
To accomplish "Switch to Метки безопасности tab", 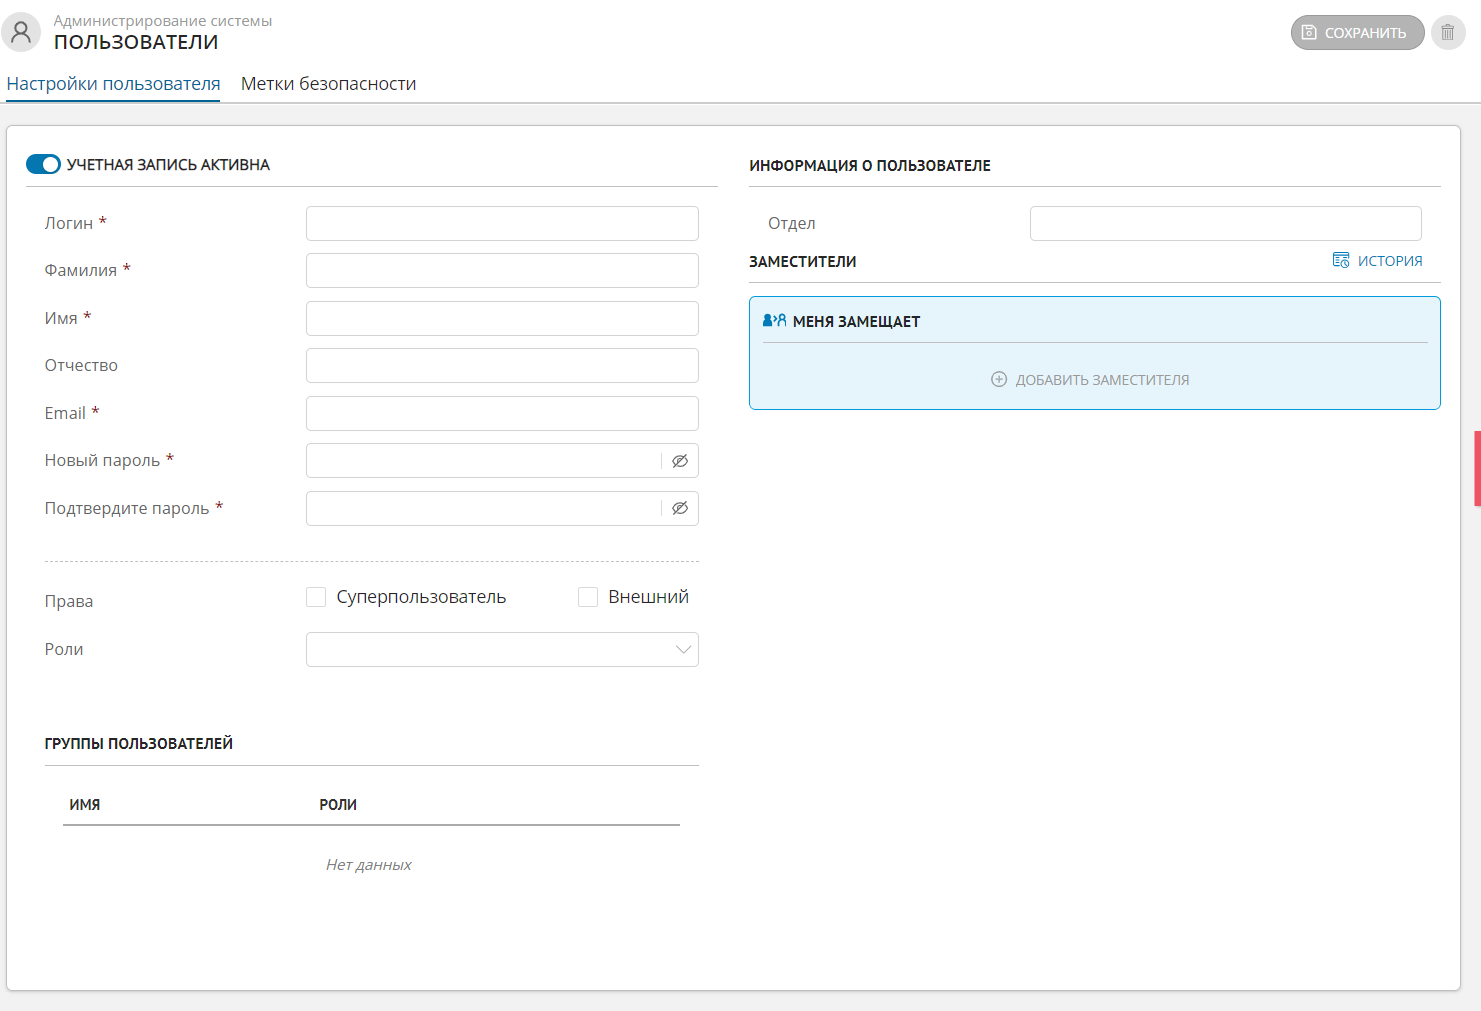I will tap(328, 84).
